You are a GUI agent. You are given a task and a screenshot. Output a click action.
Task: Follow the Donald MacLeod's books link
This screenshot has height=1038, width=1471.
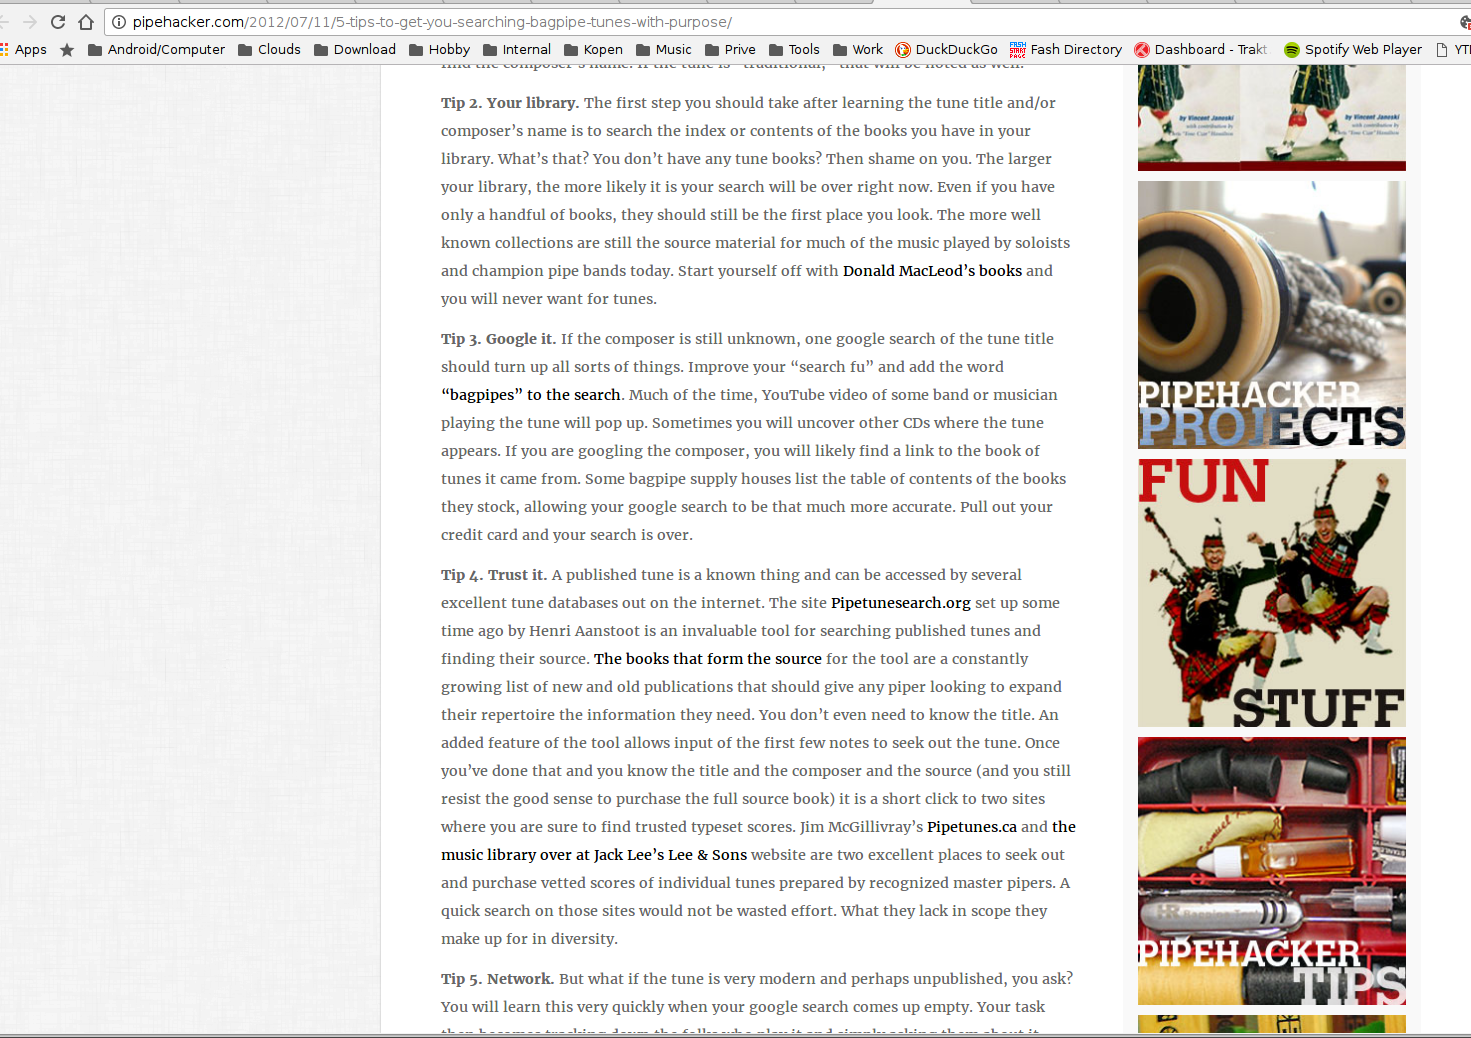932,271
